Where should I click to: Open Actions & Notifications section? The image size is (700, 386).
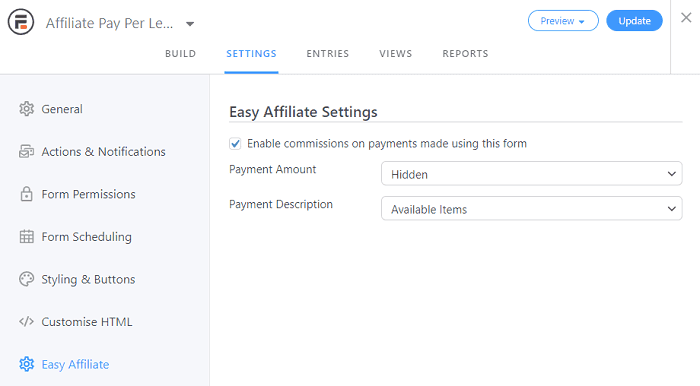(104, 152)
